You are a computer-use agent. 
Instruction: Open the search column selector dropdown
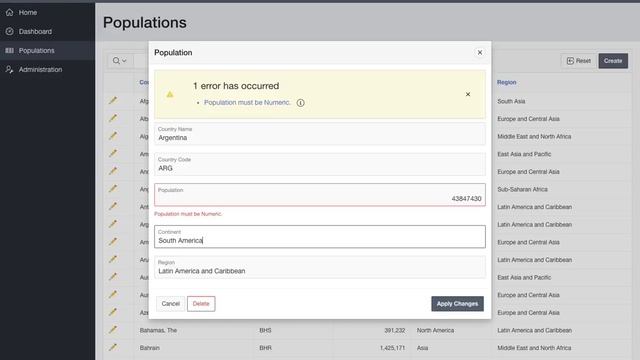[120, 61]
